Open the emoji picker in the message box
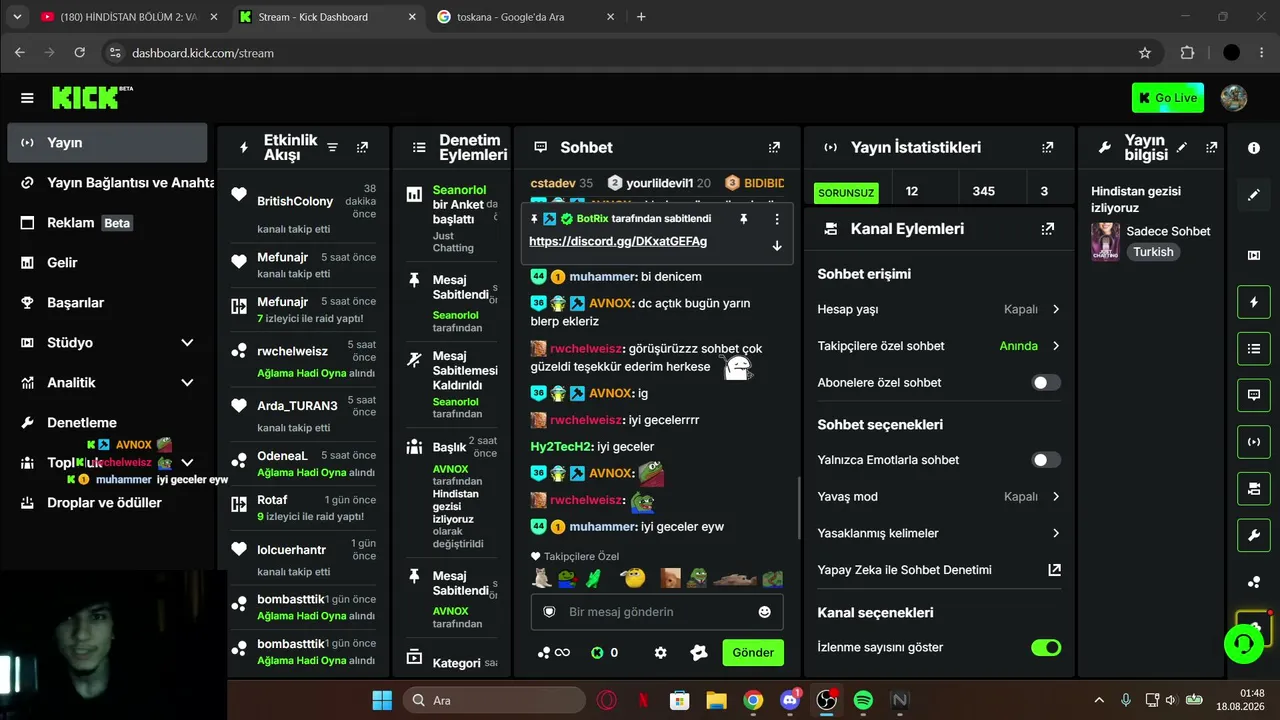 tap(765, 611)
